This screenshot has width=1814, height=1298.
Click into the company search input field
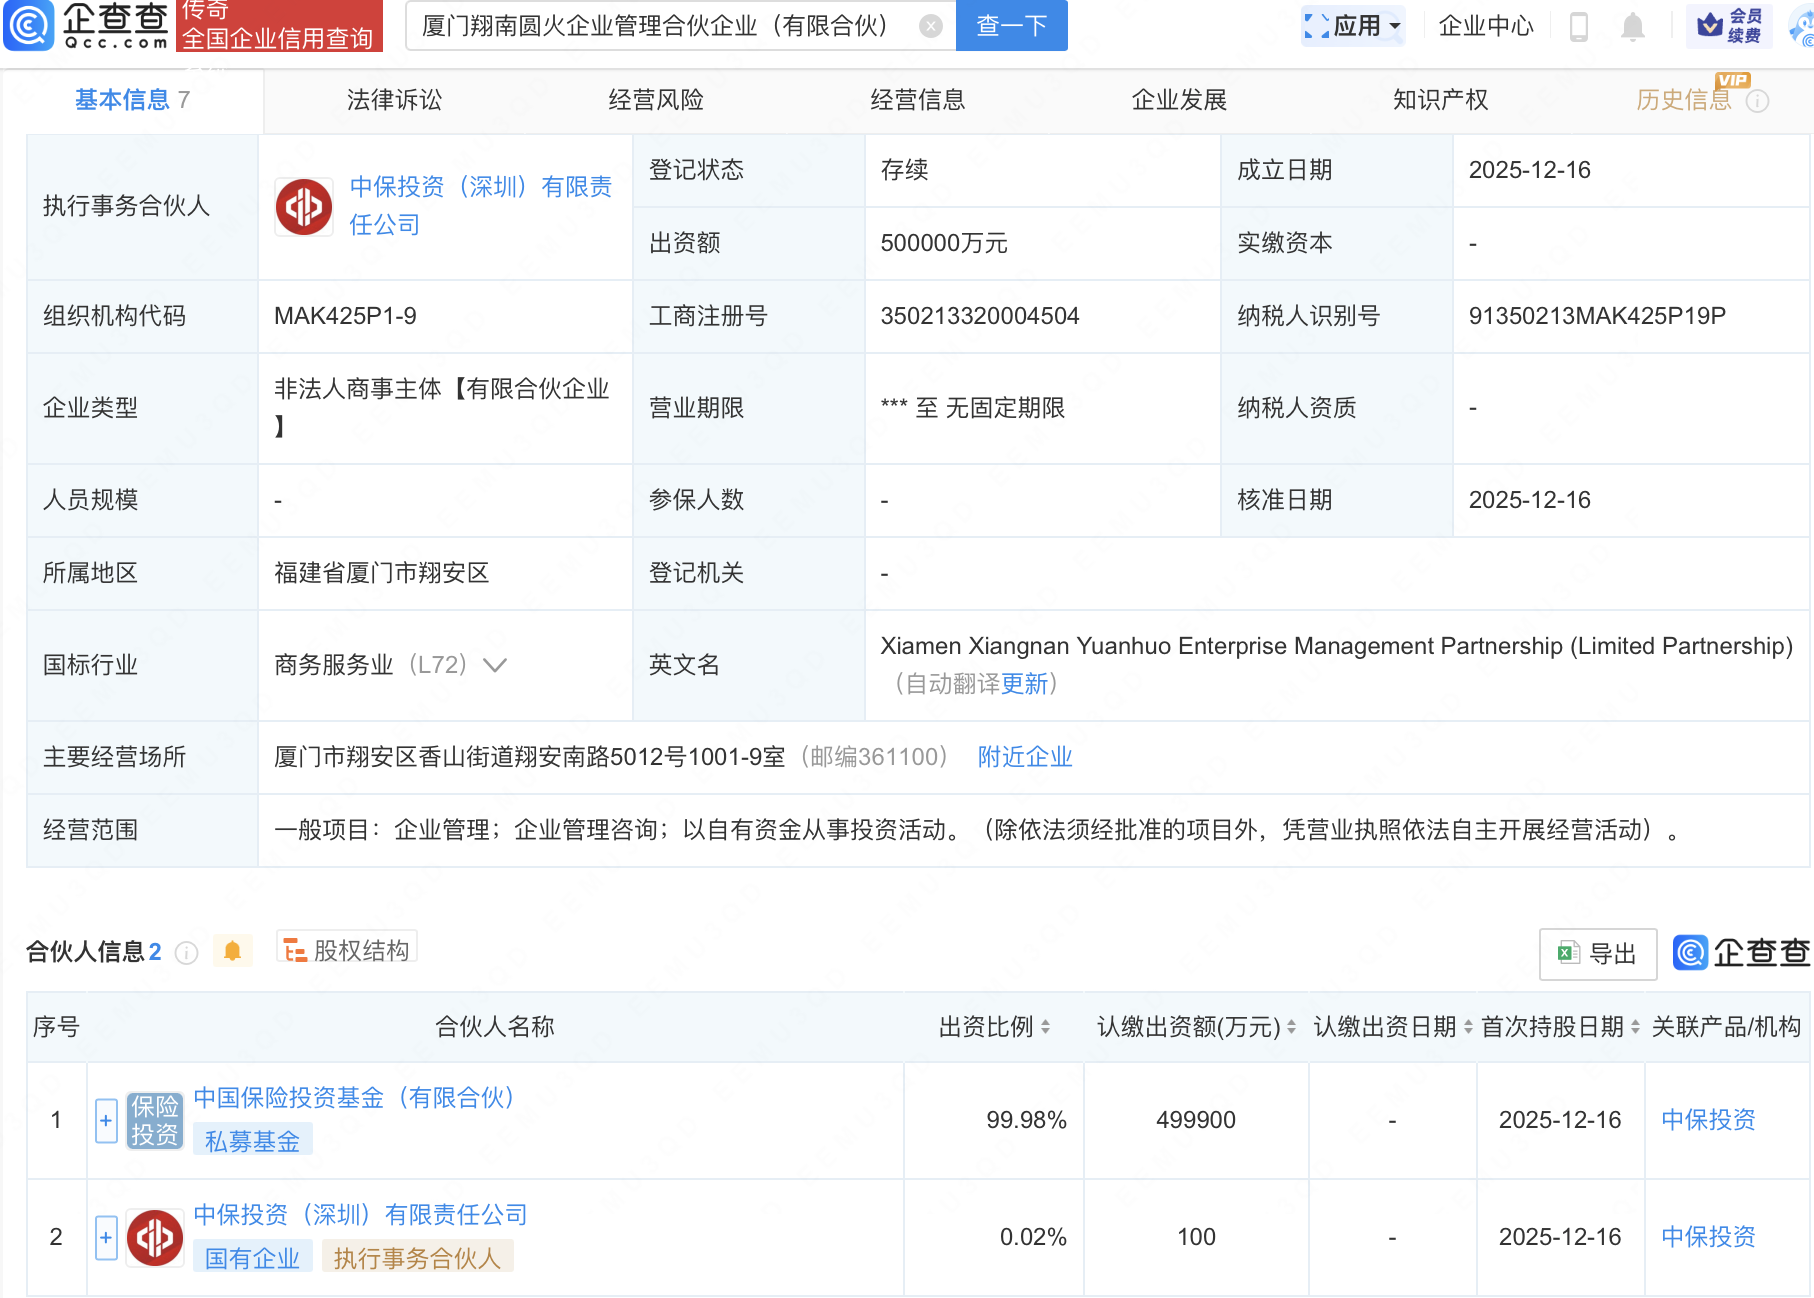[x=660, y=26]
